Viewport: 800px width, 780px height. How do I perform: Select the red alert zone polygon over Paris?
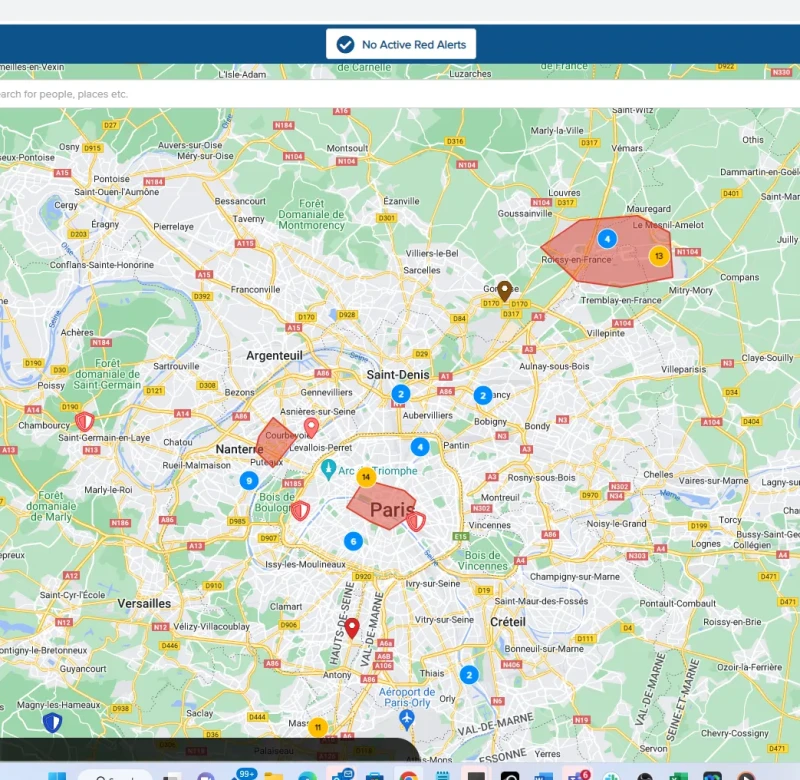point(381,505)
